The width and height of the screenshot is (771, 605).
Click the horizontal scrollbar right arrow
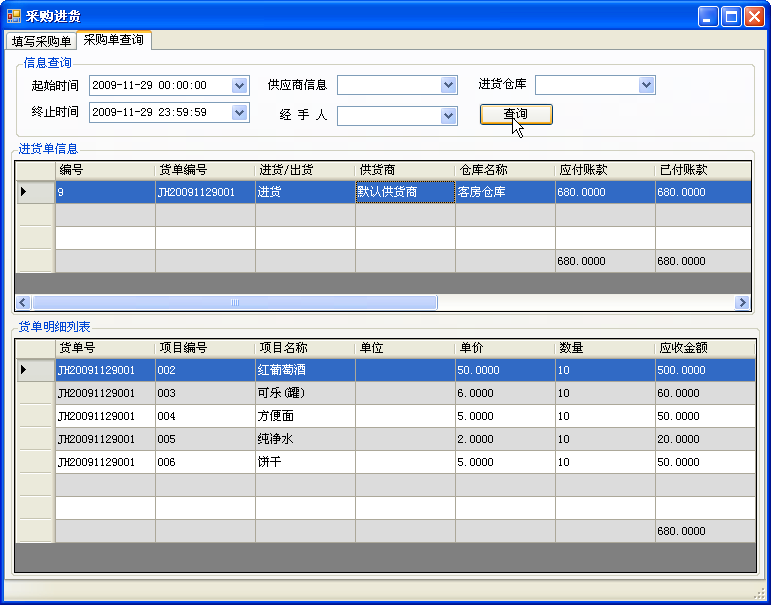pyautogui.click(x=742, y=303)
